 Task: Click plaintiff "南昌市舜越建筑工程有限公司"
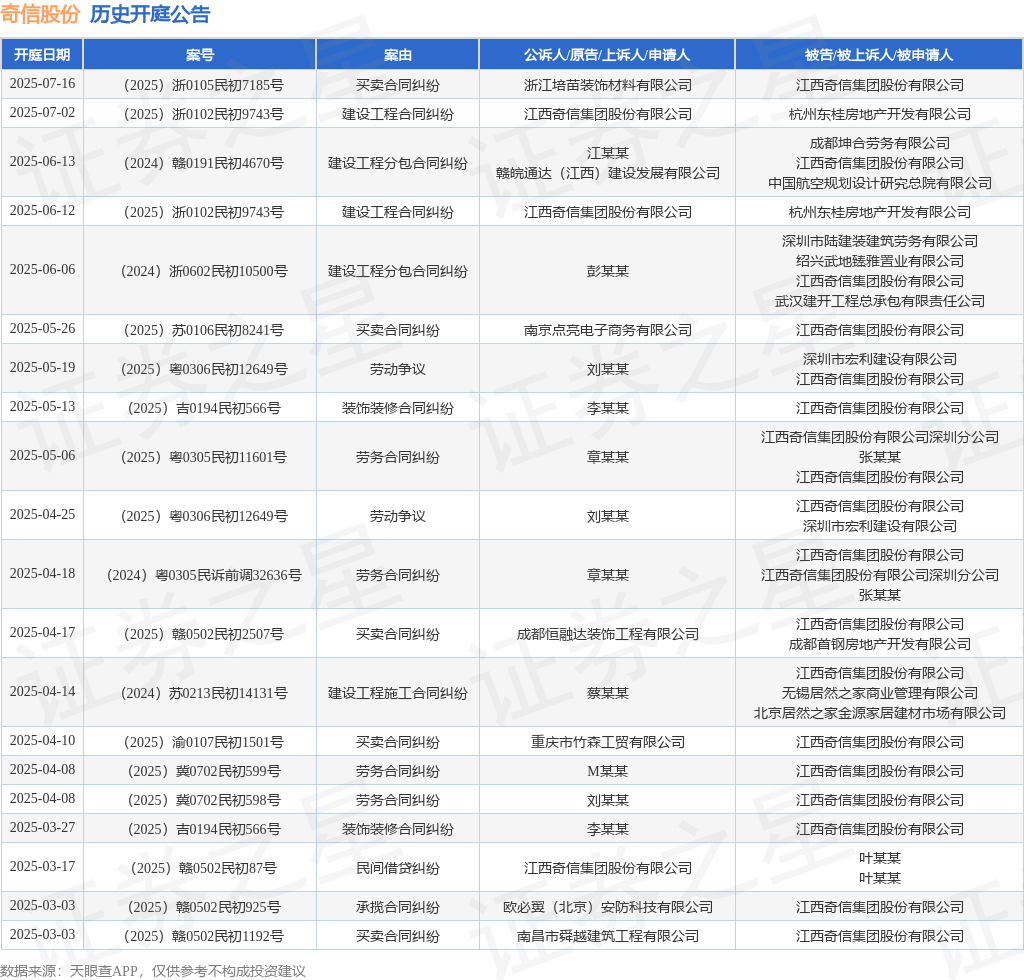(607, 936)
